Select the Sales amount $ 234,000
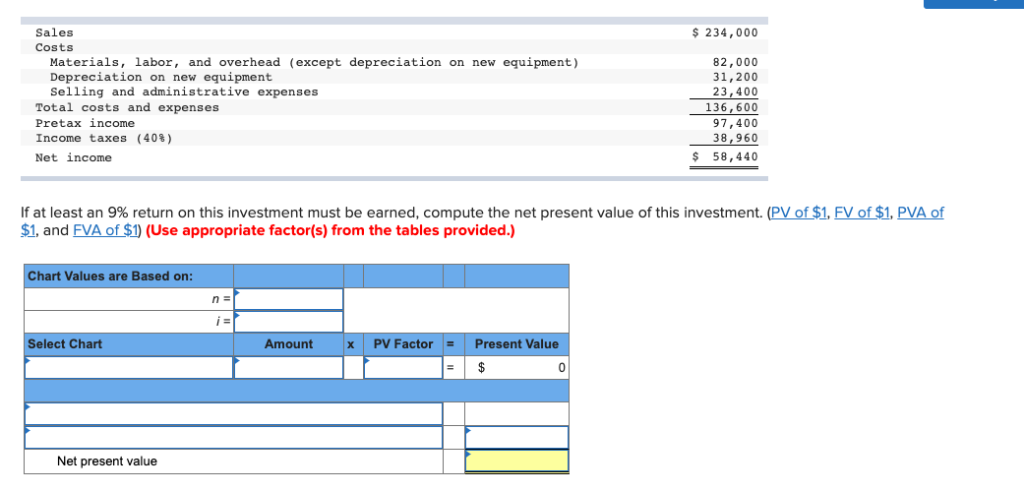 725,32
